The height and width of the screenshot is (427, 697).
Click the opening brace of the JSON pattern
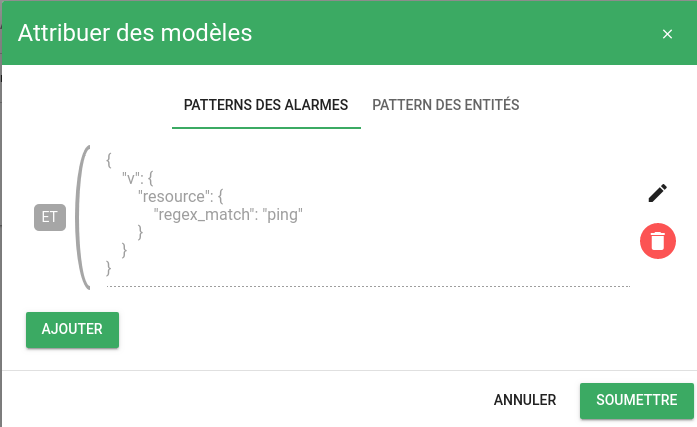[108, 159]
